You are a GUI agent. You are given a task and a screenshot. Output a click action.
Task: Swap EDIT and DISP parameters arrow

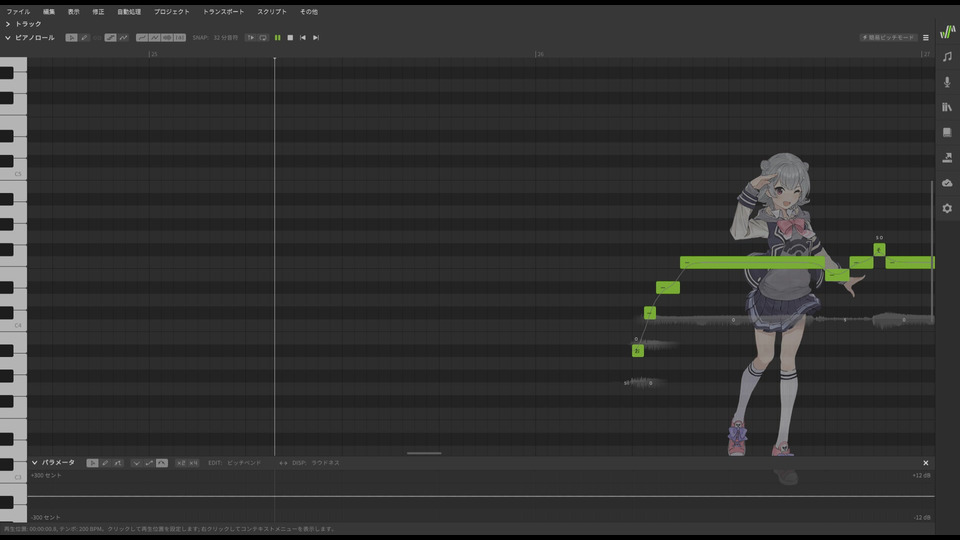coord(283,463)
